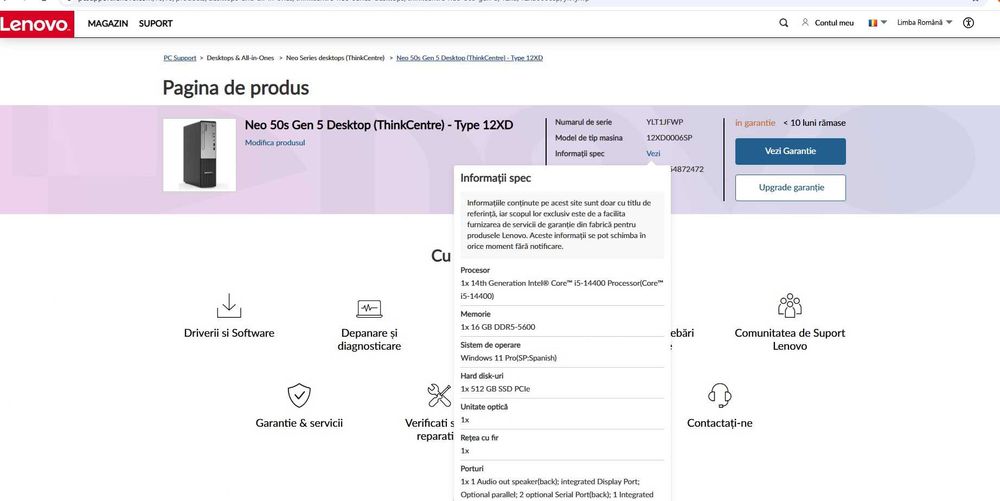This screenshot has height=501, width=1000.
Task: Click '1x 512 GB SSD PCIe' value
Action: (496, 389)
